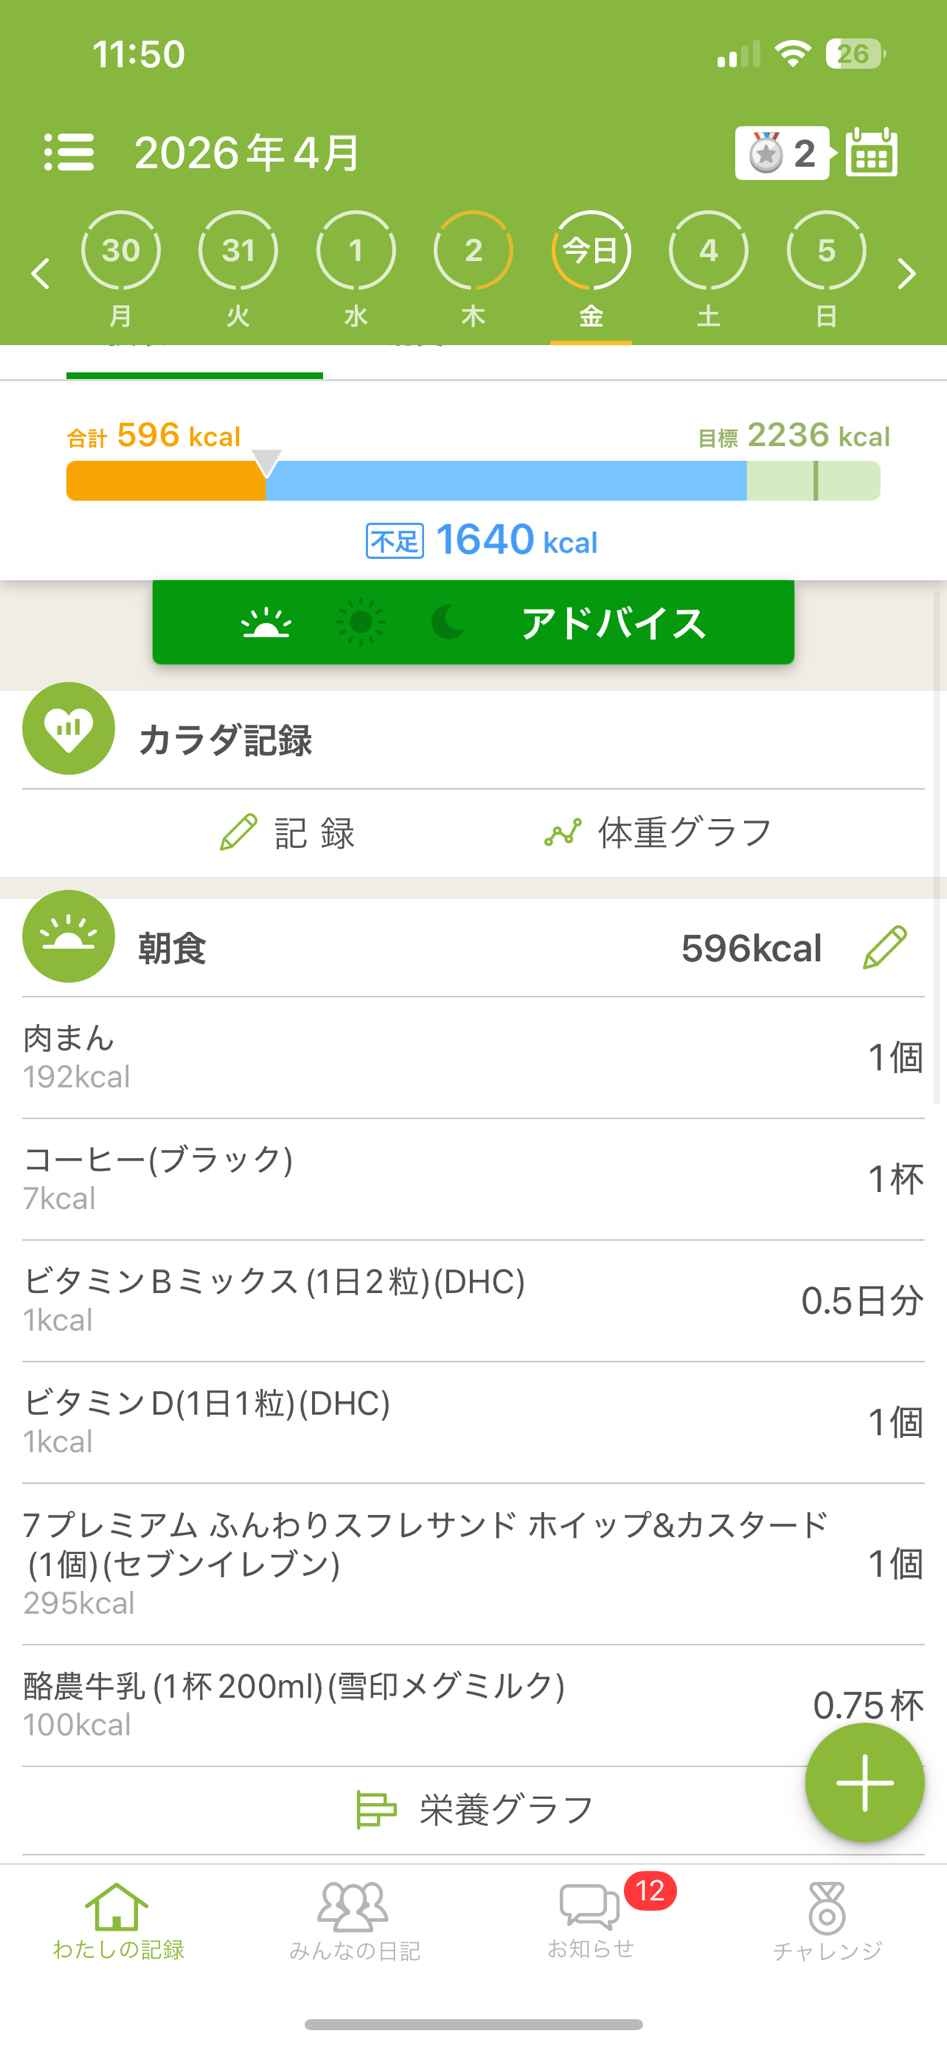This screenshot has height=2048, width=947.
Task: Tap the 記録 body record button
Action: point(288,832)
